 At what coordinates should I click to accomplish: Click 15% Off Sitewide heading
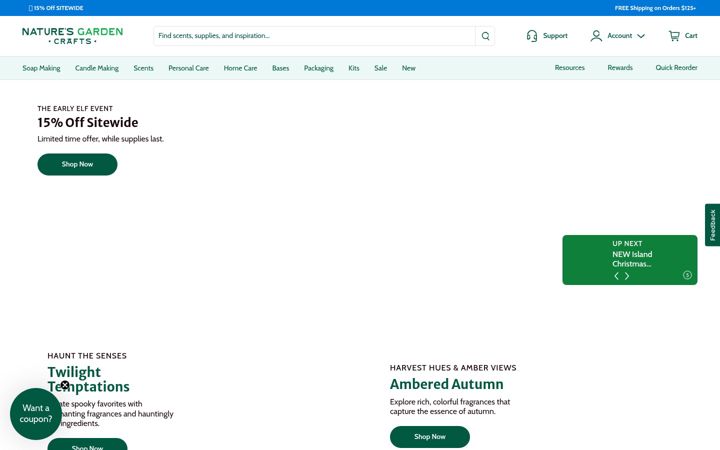[88, 123]
